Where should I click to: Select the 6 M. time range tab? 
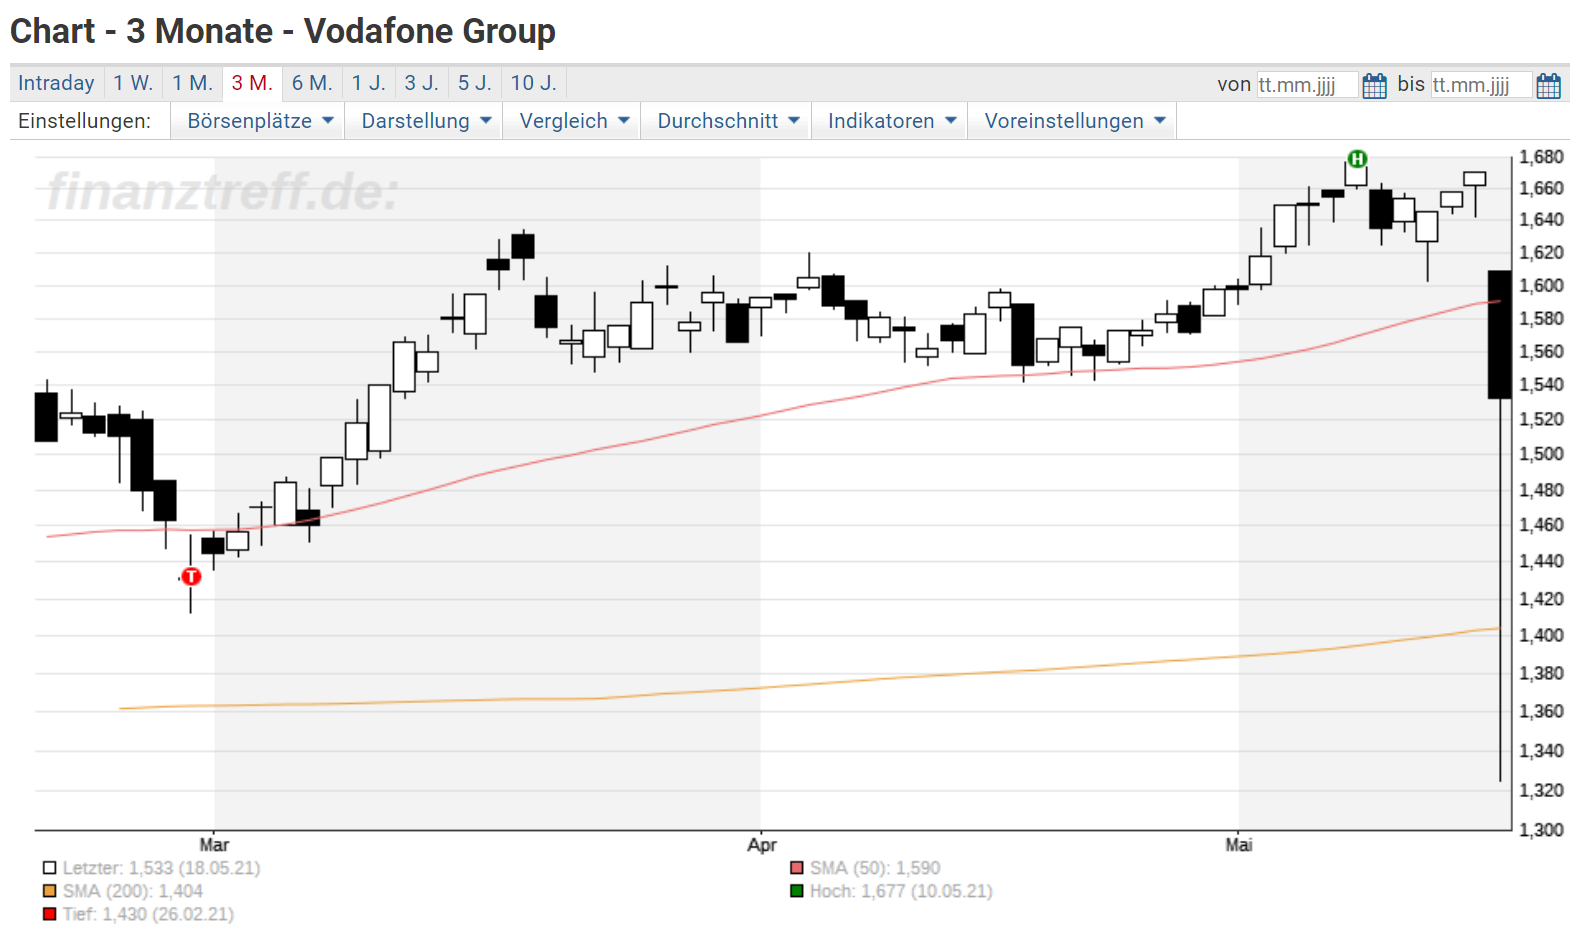[312, 83]
